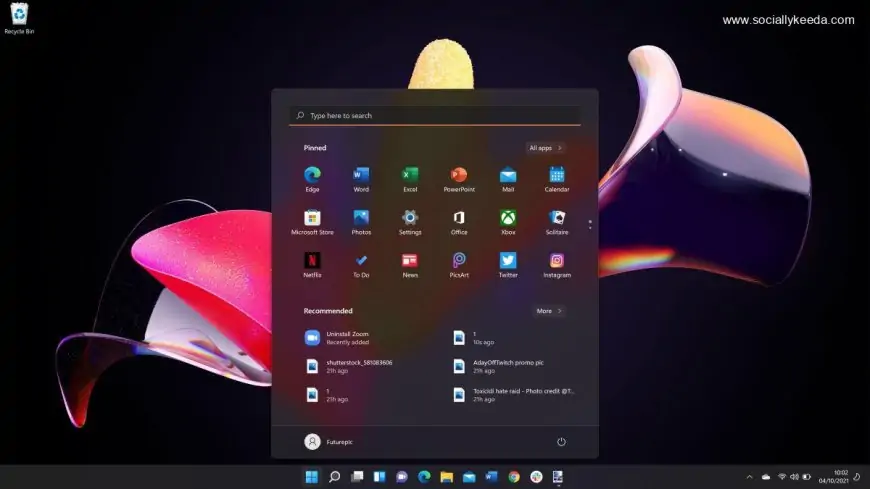Open the Mail icon on the taskbar
This screenshot has height=489, width=870.
[469, 477]
